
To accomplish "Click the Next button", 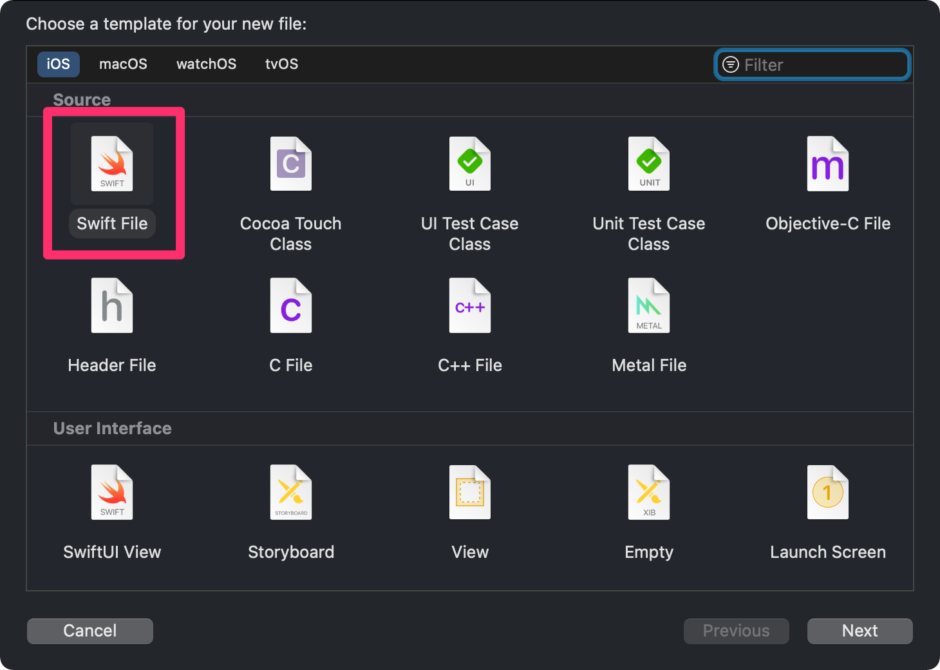I will tap(859, 630).
